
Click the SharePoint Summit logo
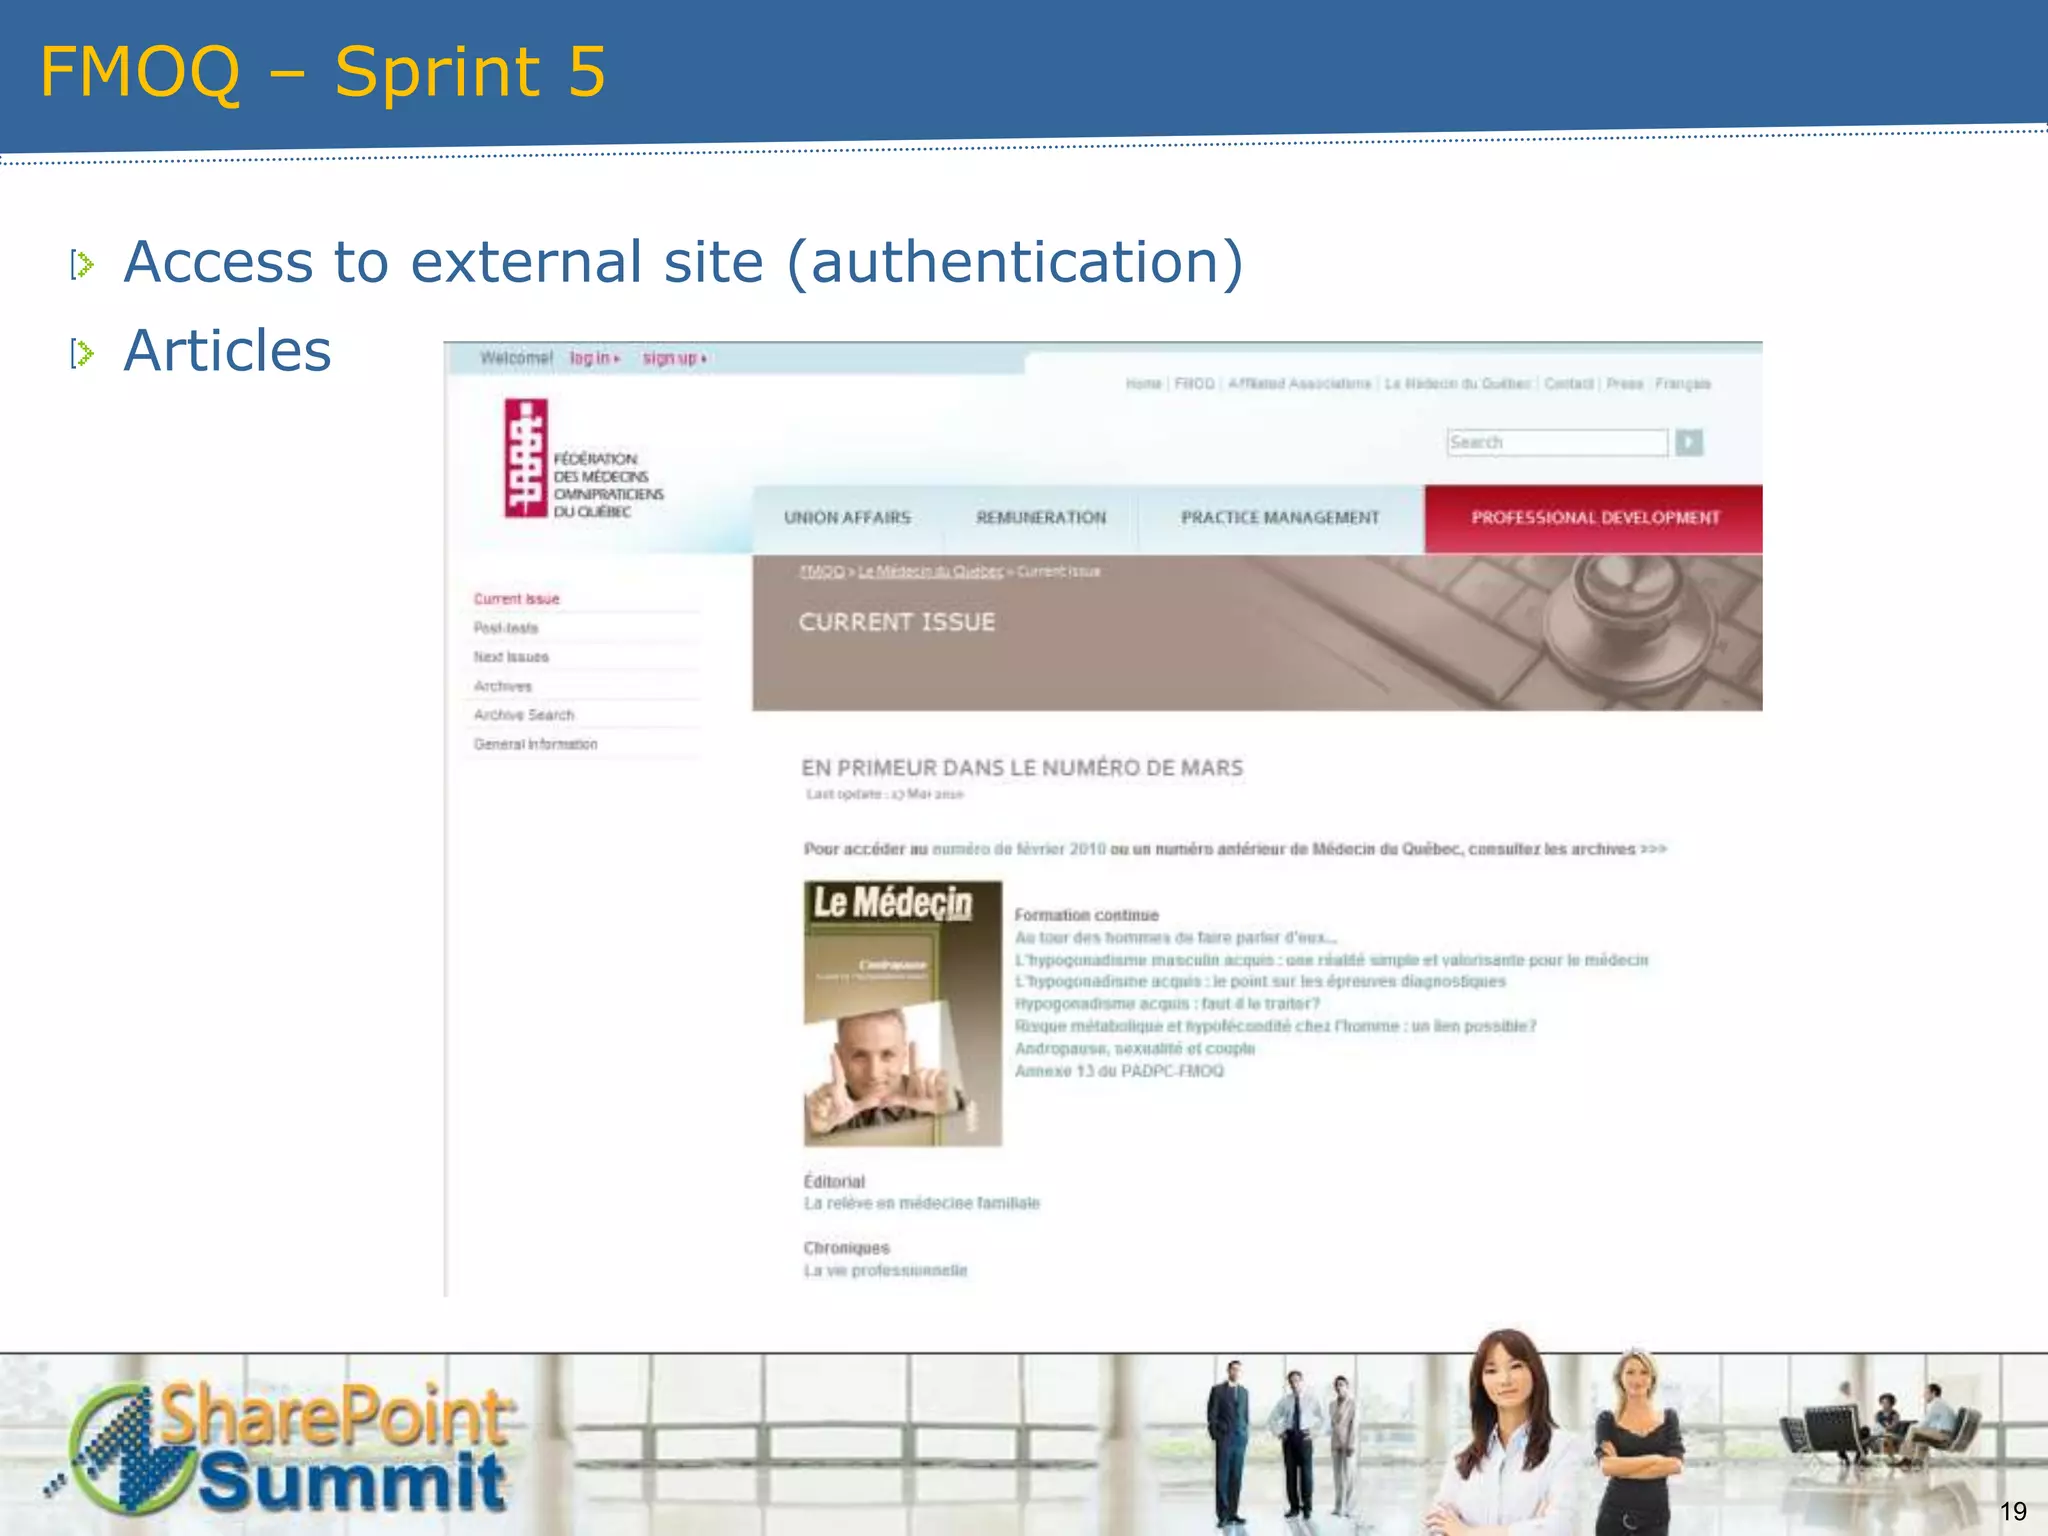point(280,1449)
